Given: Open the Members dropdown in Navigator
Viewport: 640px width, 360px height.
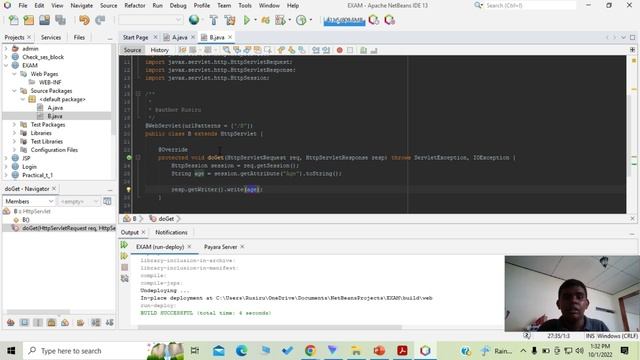Looking at the screenshot, I should (x=29, y=201).
